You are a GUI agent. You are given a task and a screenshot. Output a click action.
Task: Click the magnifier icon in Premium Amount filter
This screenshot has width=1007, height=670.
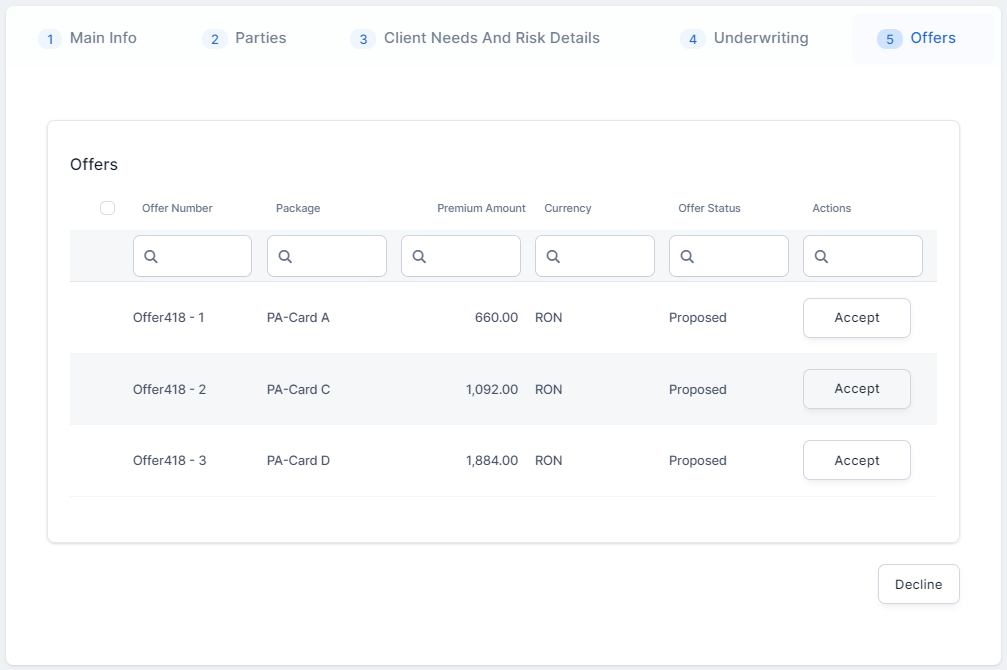419,257
